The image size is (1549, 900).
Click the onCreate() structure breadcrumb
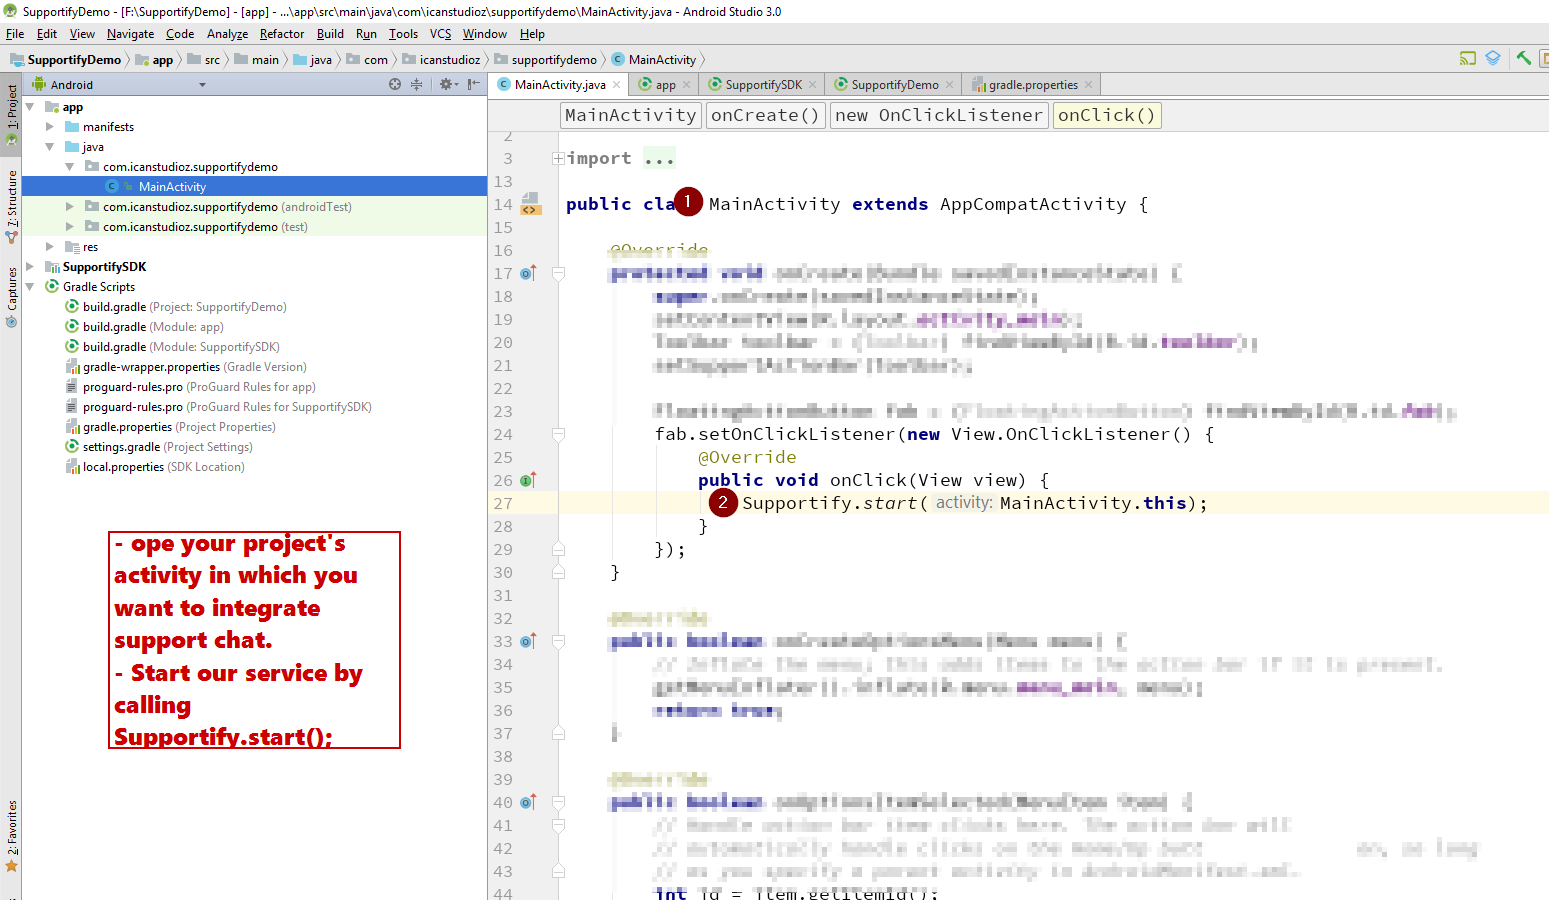point(765,115)
